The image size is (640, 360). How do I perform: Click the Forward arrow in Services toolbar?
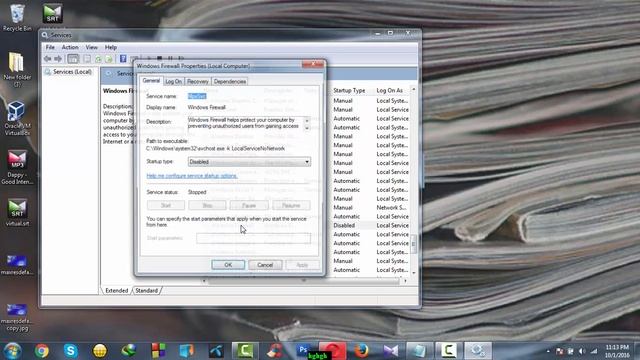pyautogui.click(x=58, y=59)
